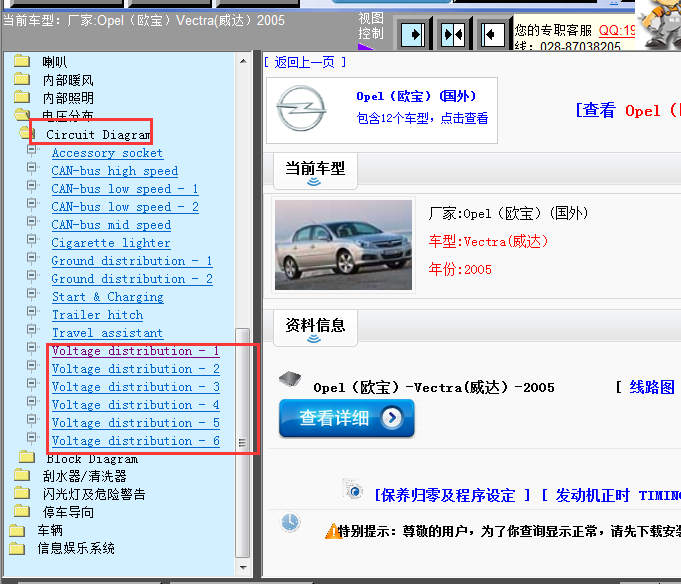Click the 查看 Opel link at right
The image size is (681, 584).
coord(626,110)
